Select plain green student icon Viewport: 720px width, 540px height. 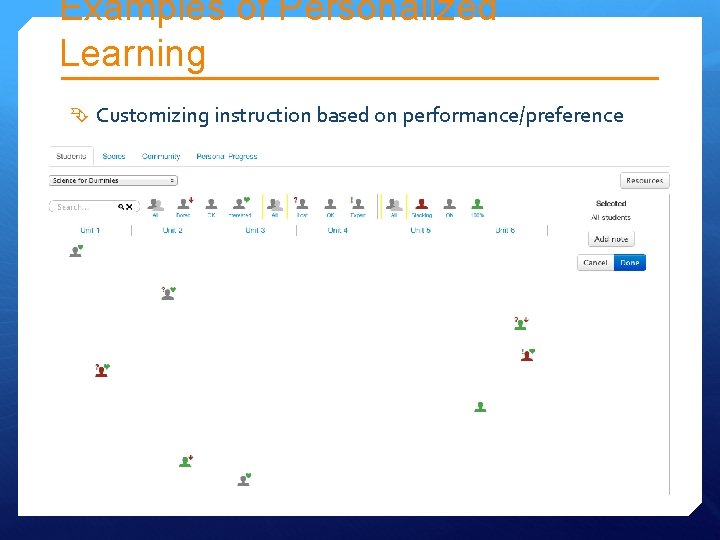coord(480,407)
